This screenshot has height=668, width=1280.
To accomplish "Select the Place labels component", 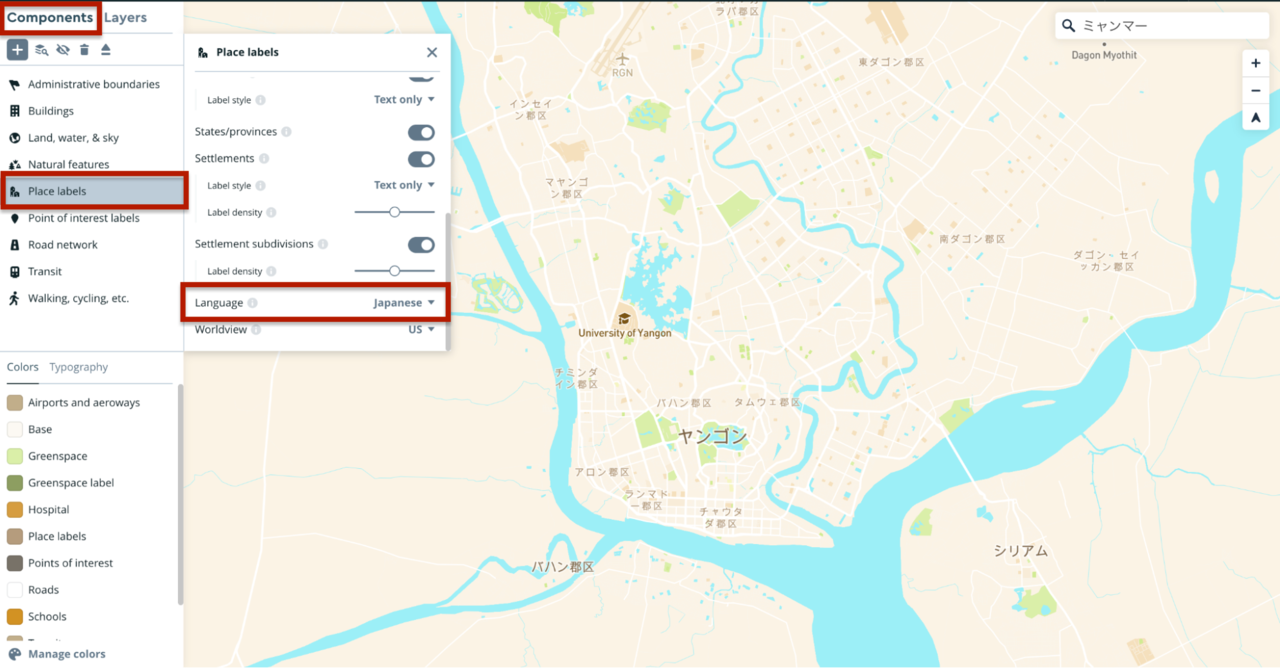I will coord(94,191).
